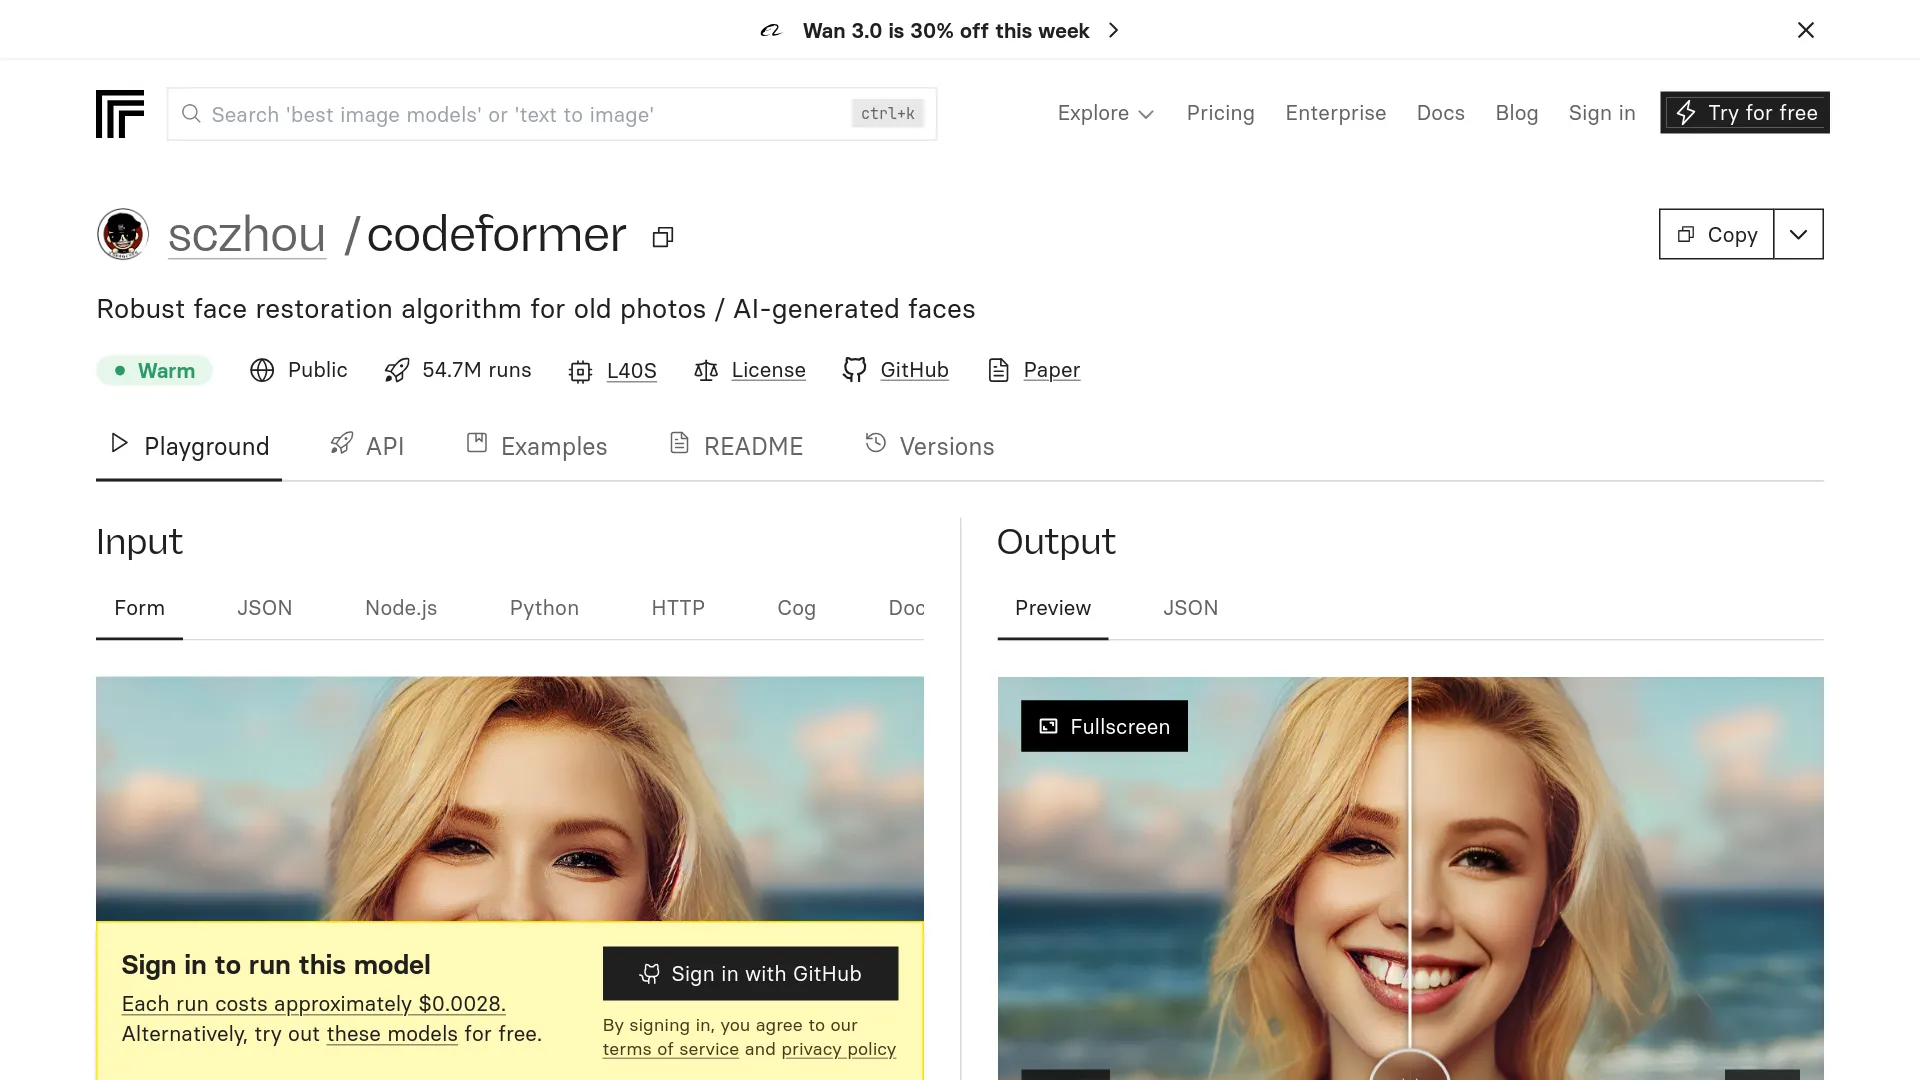
Task: Switch to the Examples tab
Action: click(537, 446)
